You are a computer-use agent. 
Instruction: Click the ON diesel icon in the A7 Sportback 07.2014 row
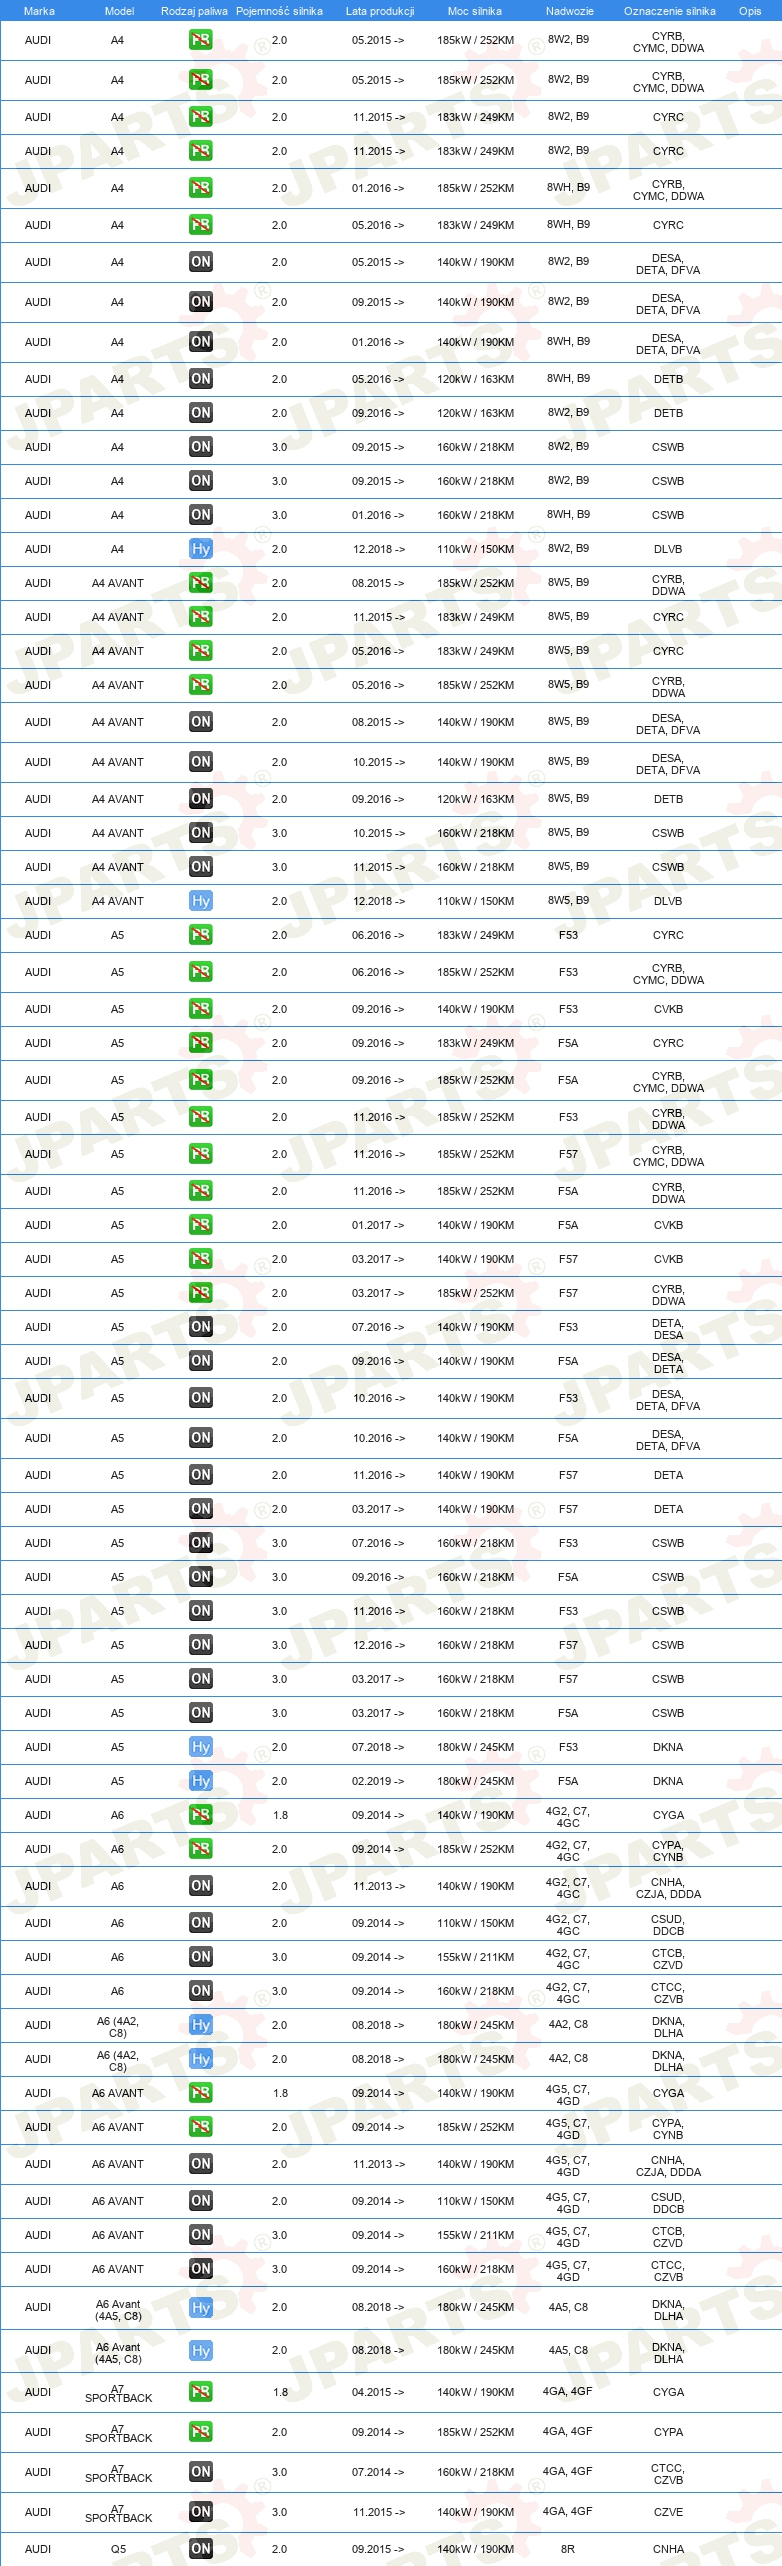point(201,2472)
